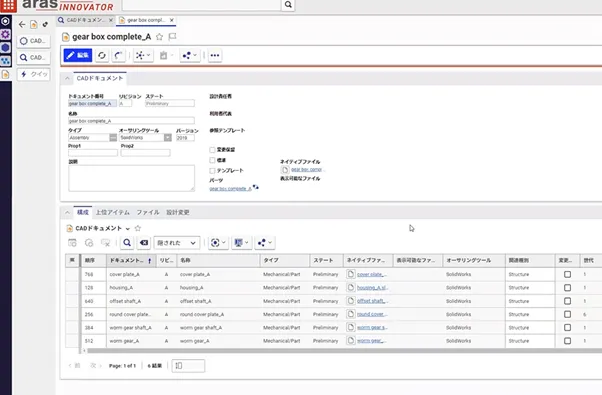The height and width of the screenshot is (395, 602).
Task: Toggle the checkbox in offset shaft_A row
Action: [x=567, y=301]
